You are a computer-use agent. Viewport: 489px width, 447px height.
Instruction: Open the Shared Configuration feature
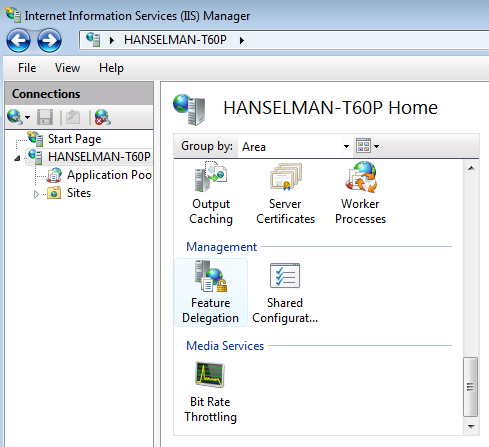(285, 292)
